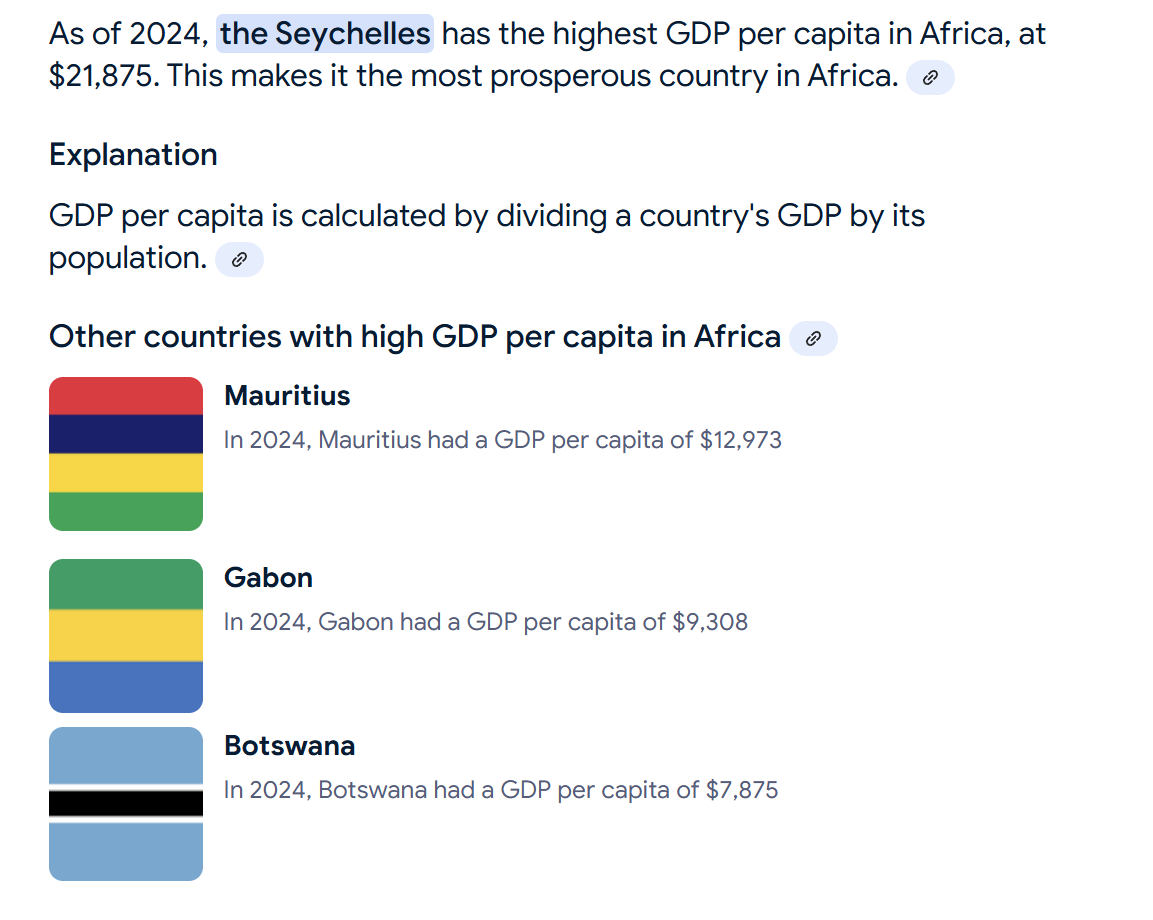Click the Mauritius flag image
This screenshot has width=1153, height=920.
point(126,454)
